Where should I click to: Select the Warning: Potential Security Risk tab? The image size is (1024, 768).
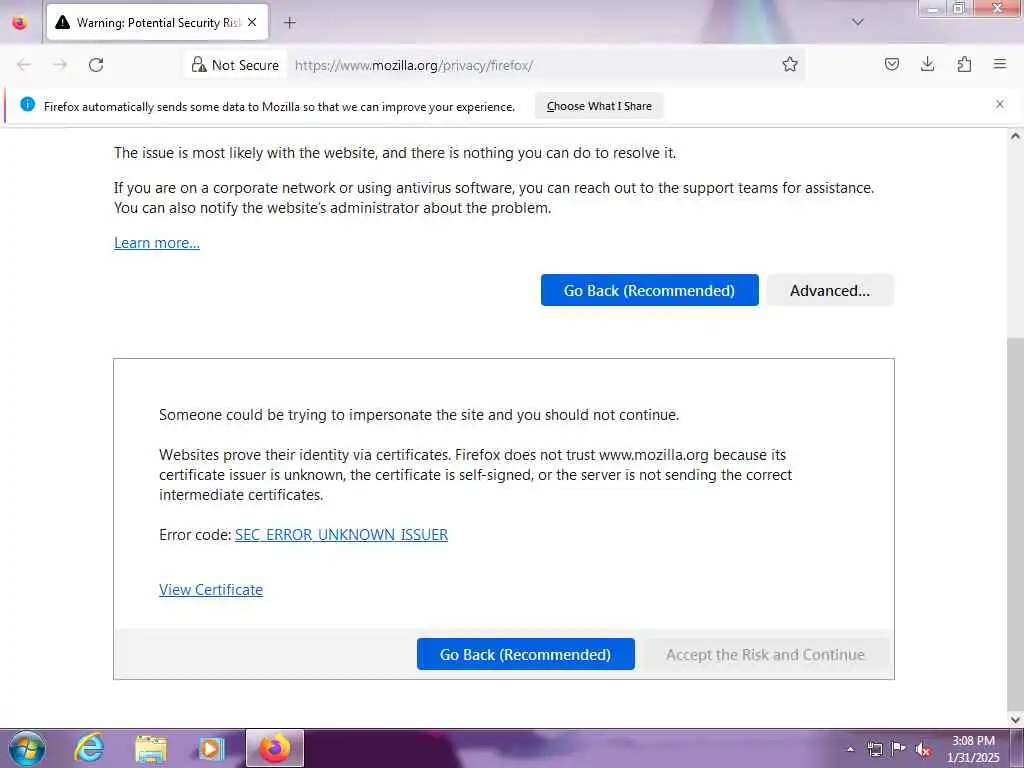pos(158,23)
